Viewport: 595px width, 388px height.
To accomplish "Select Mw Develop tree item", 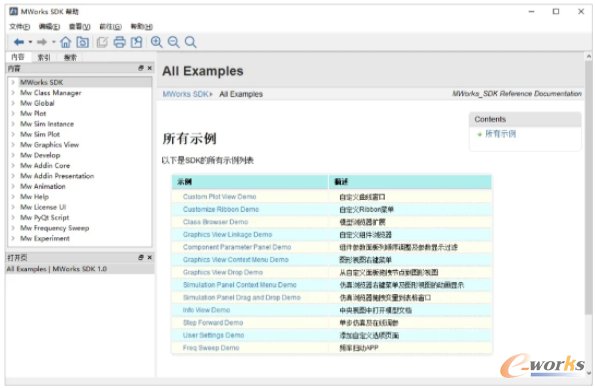I will (x=40, y=155).
